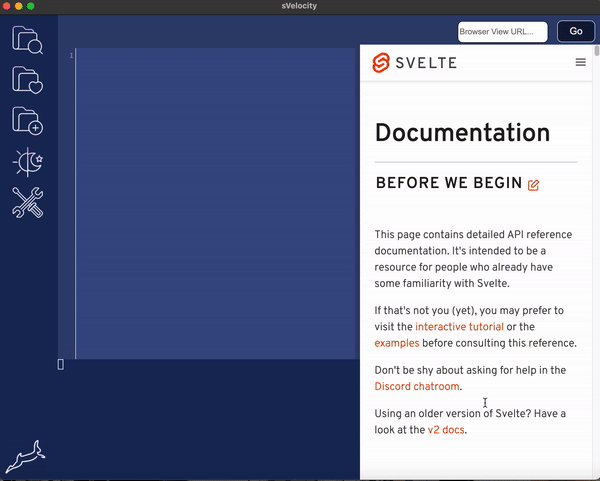
Task: Minimize the window with yellow button
Action: [x=19, y=6]
